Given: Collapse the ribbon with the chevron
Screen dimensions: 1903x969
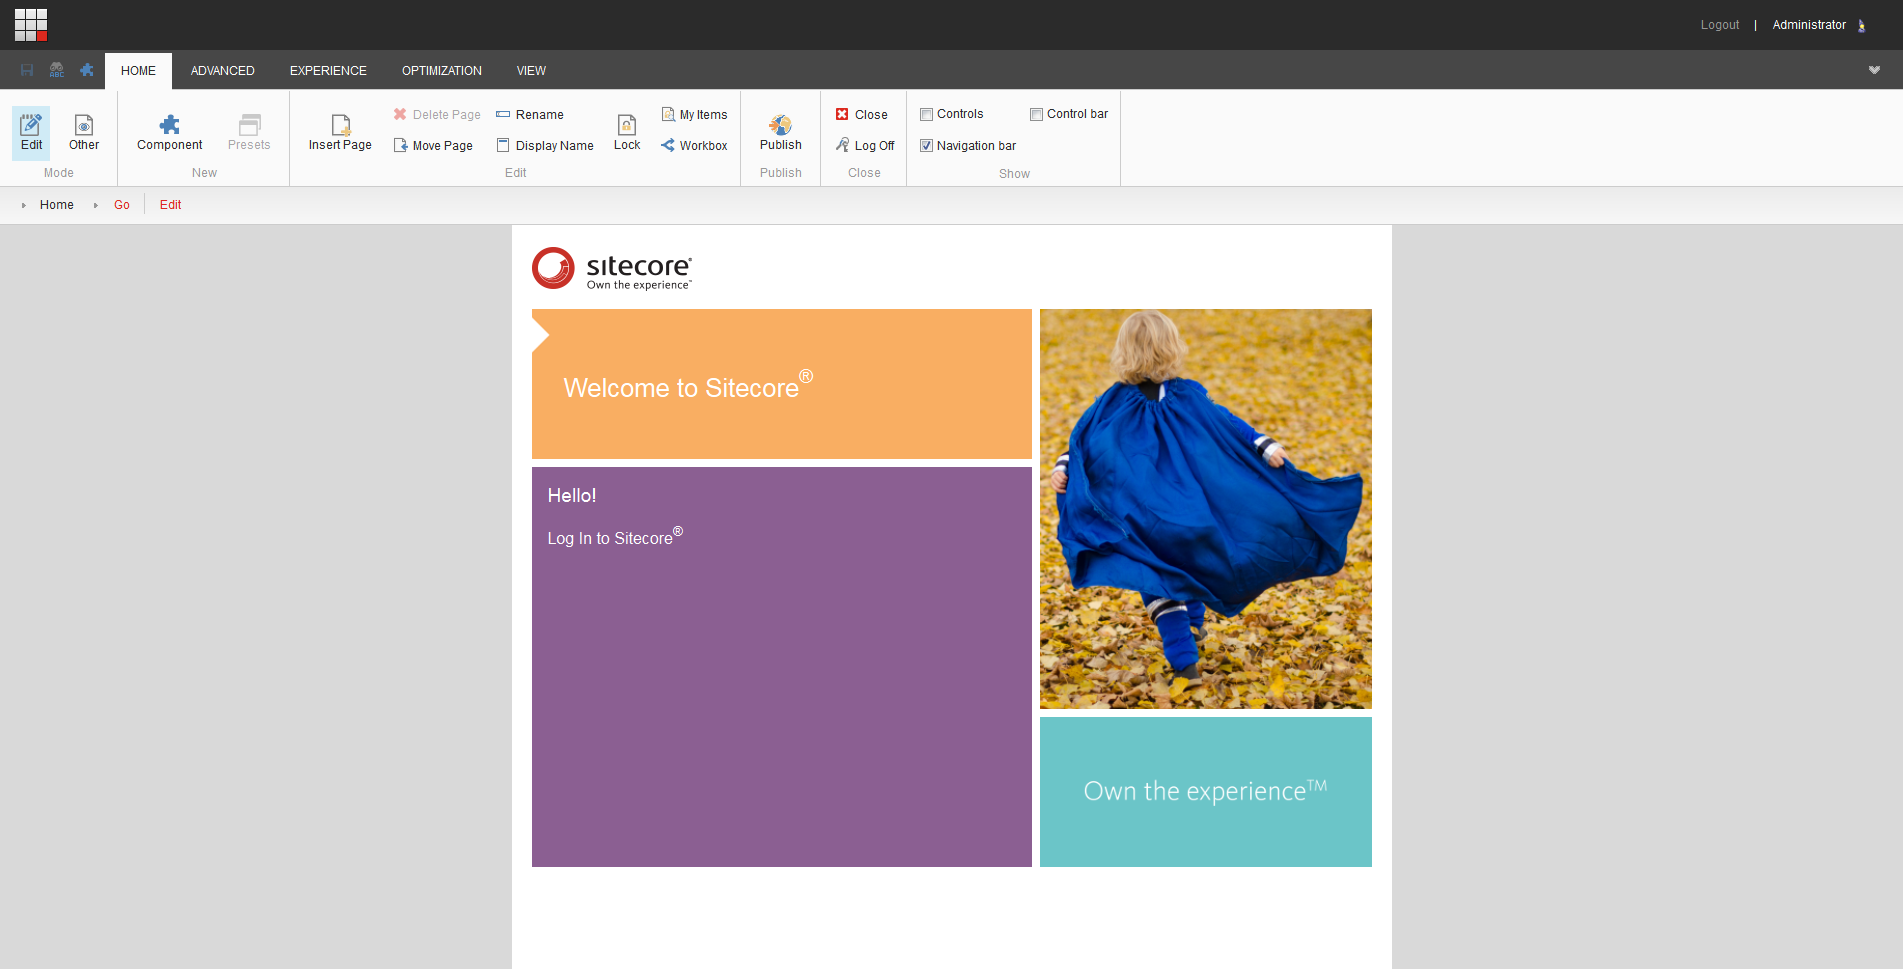Looking at the screenshot, I should click(x=1873, y=70).
